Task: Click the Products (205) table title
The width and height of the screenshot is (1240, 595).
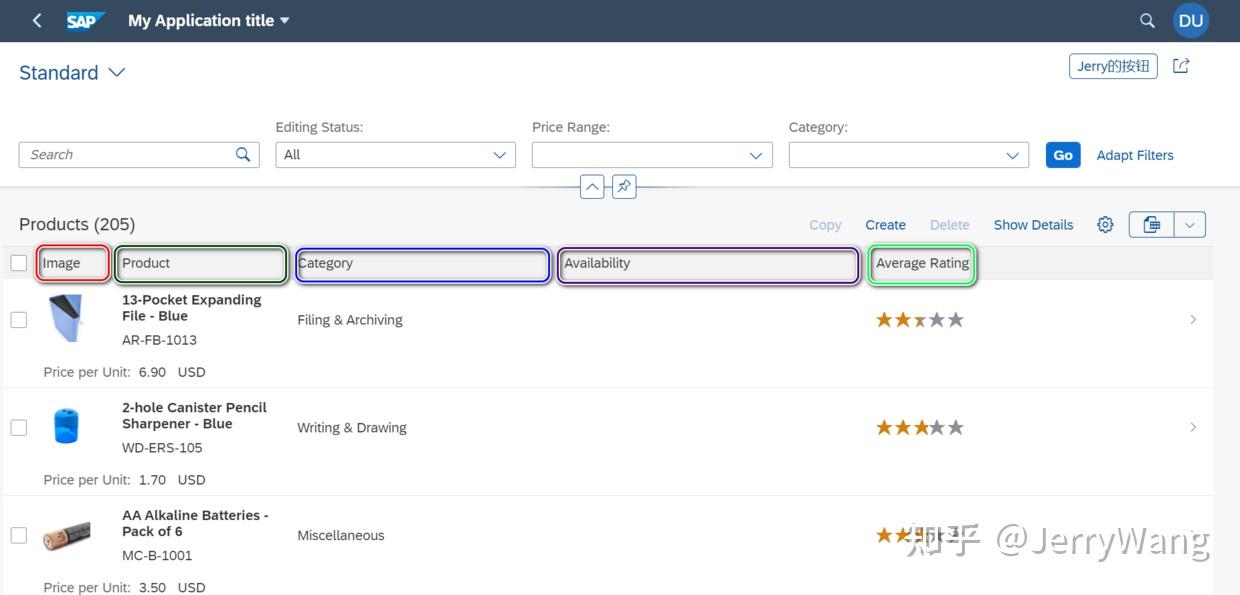Action: tap(77, 225)
